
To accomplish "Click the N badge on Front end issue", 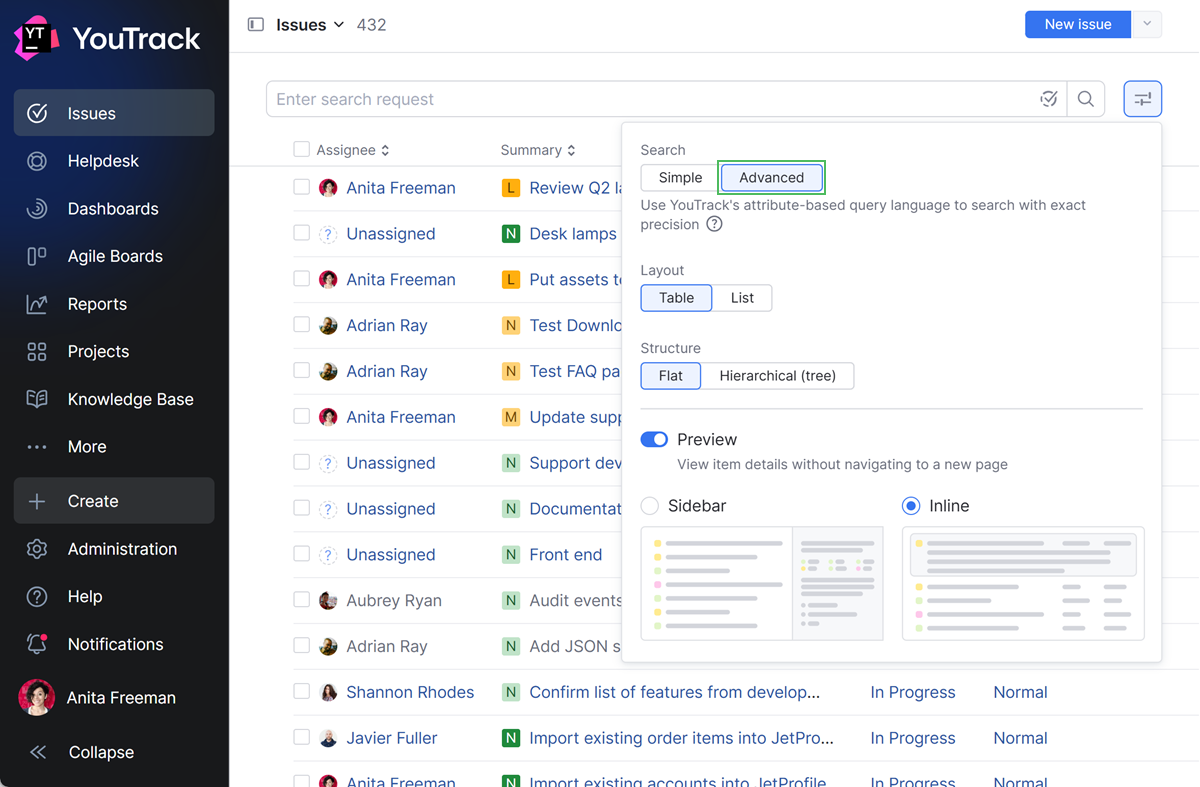I will tap(511, 555).
